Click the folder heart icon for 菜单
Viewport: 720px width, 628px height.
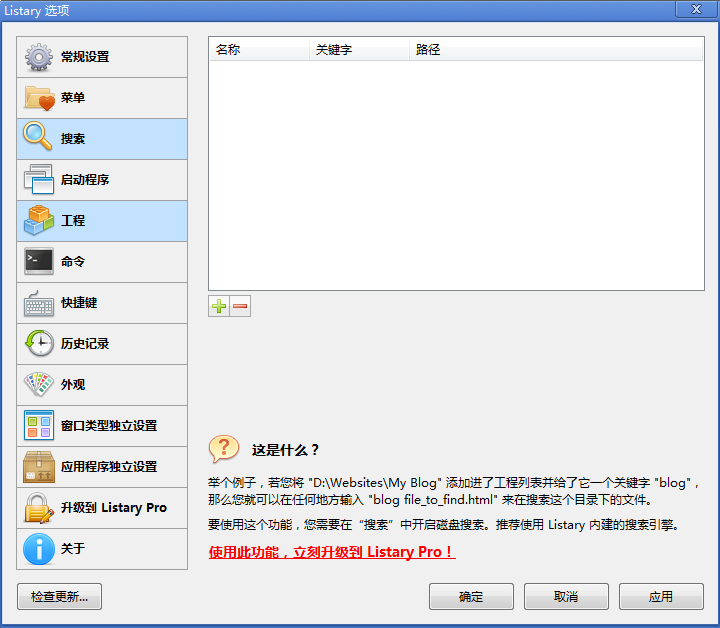(39, 98)
